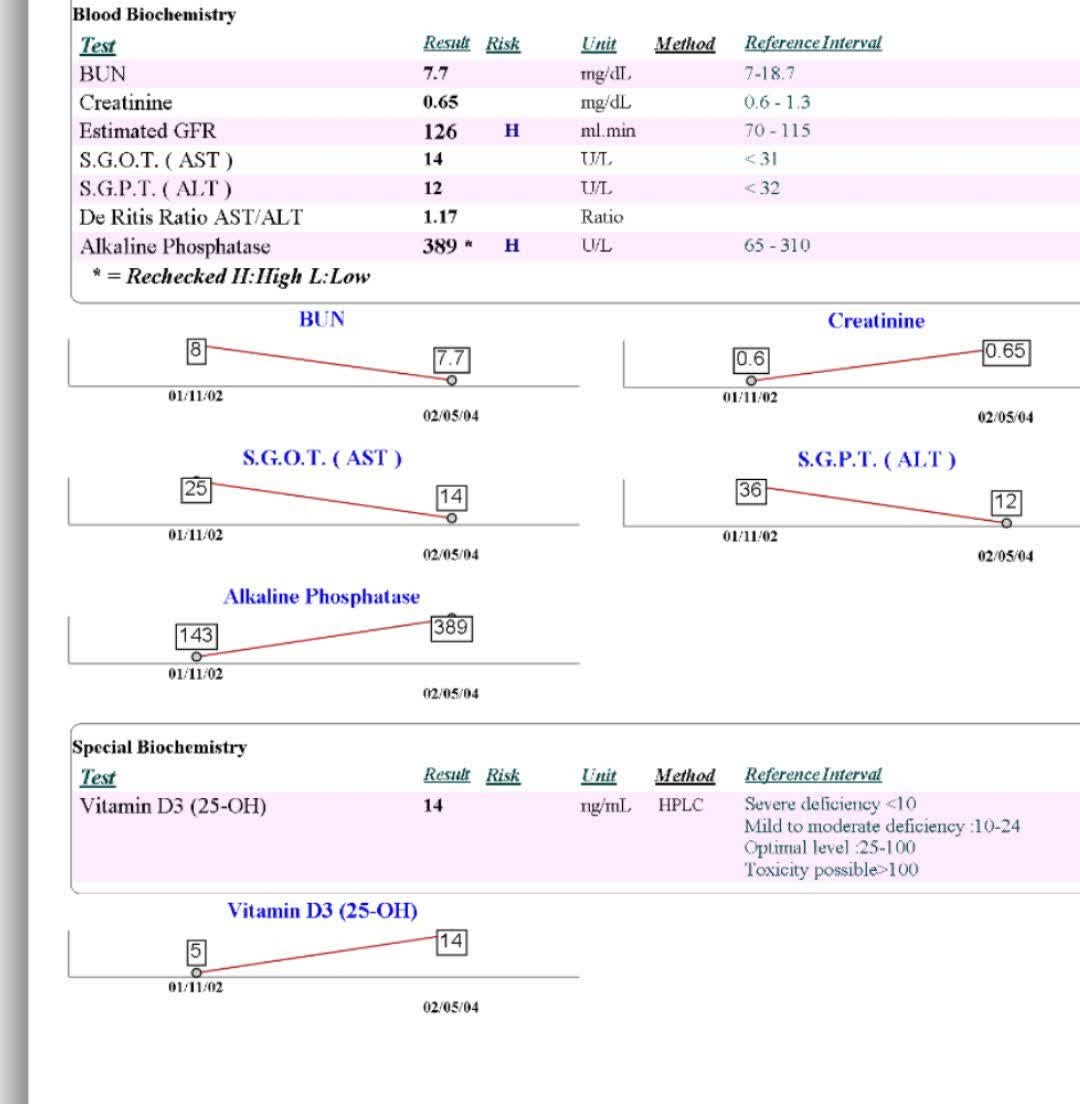
Task: Select the Alkaline Phosphatase chart title
Action: click(x=321, y=597)
